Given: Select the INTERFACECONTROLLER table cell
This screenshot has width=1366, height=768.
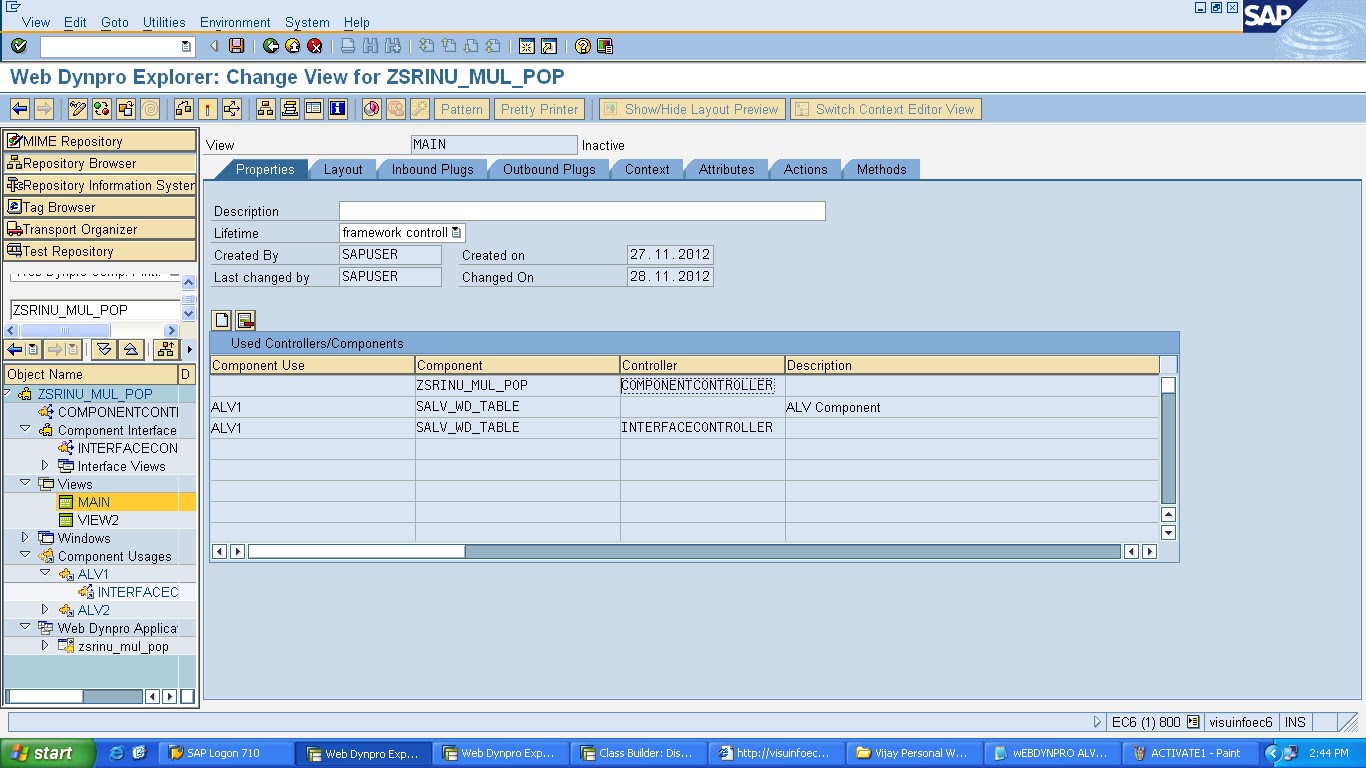Looking at the screenshot, I should point(702,427).
